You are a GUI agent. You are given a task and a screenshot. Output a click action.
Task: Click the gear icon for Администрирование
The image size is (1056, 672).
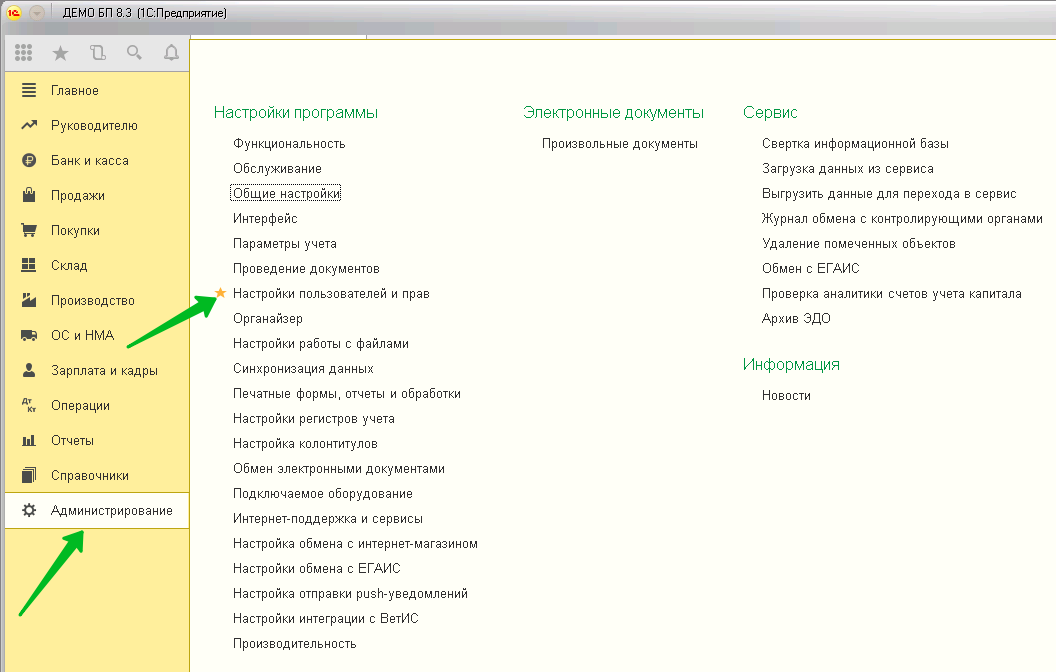click(x=29, y=510)
